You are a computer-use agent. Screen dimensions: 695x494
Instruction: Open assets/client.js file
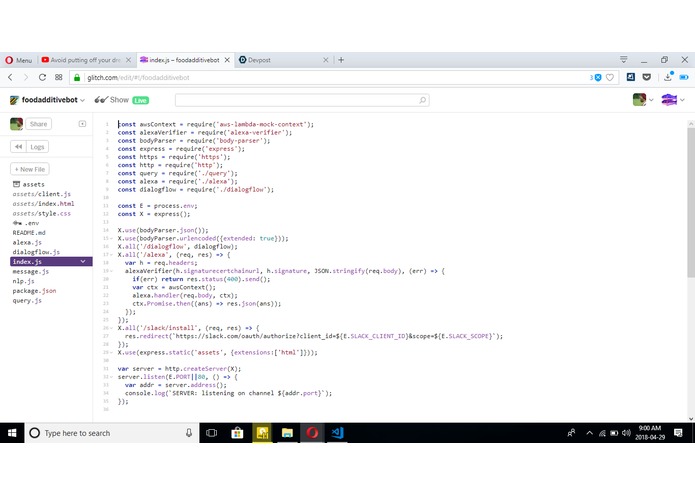point(42,194)
